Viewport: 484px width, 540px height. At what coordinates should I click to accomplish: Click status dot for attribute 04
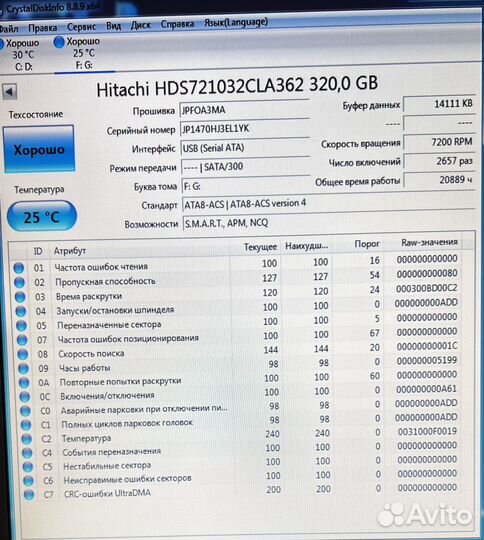[x=21, y=311]
